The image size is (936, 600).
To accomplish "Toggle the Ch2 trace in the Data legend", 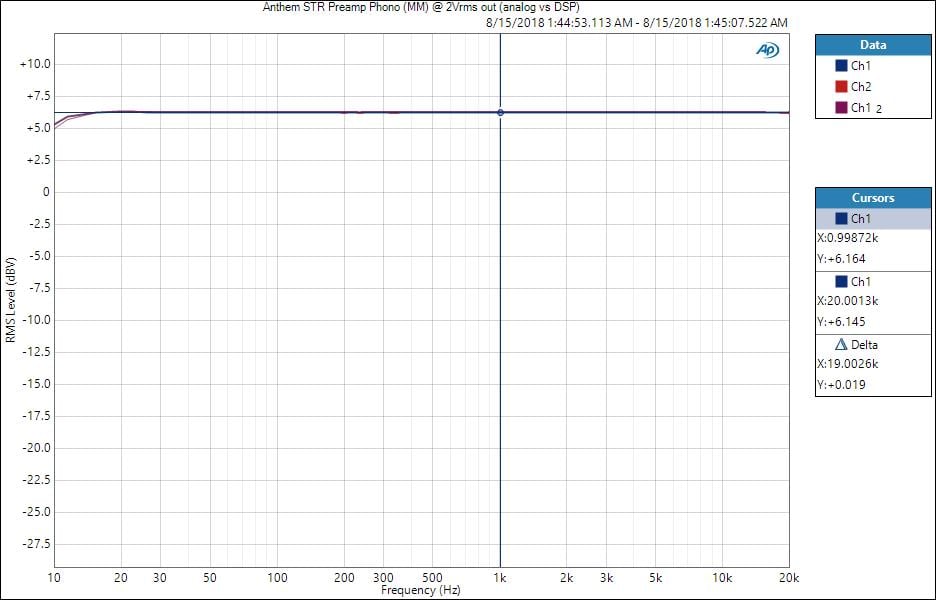I will coord(861,87).
